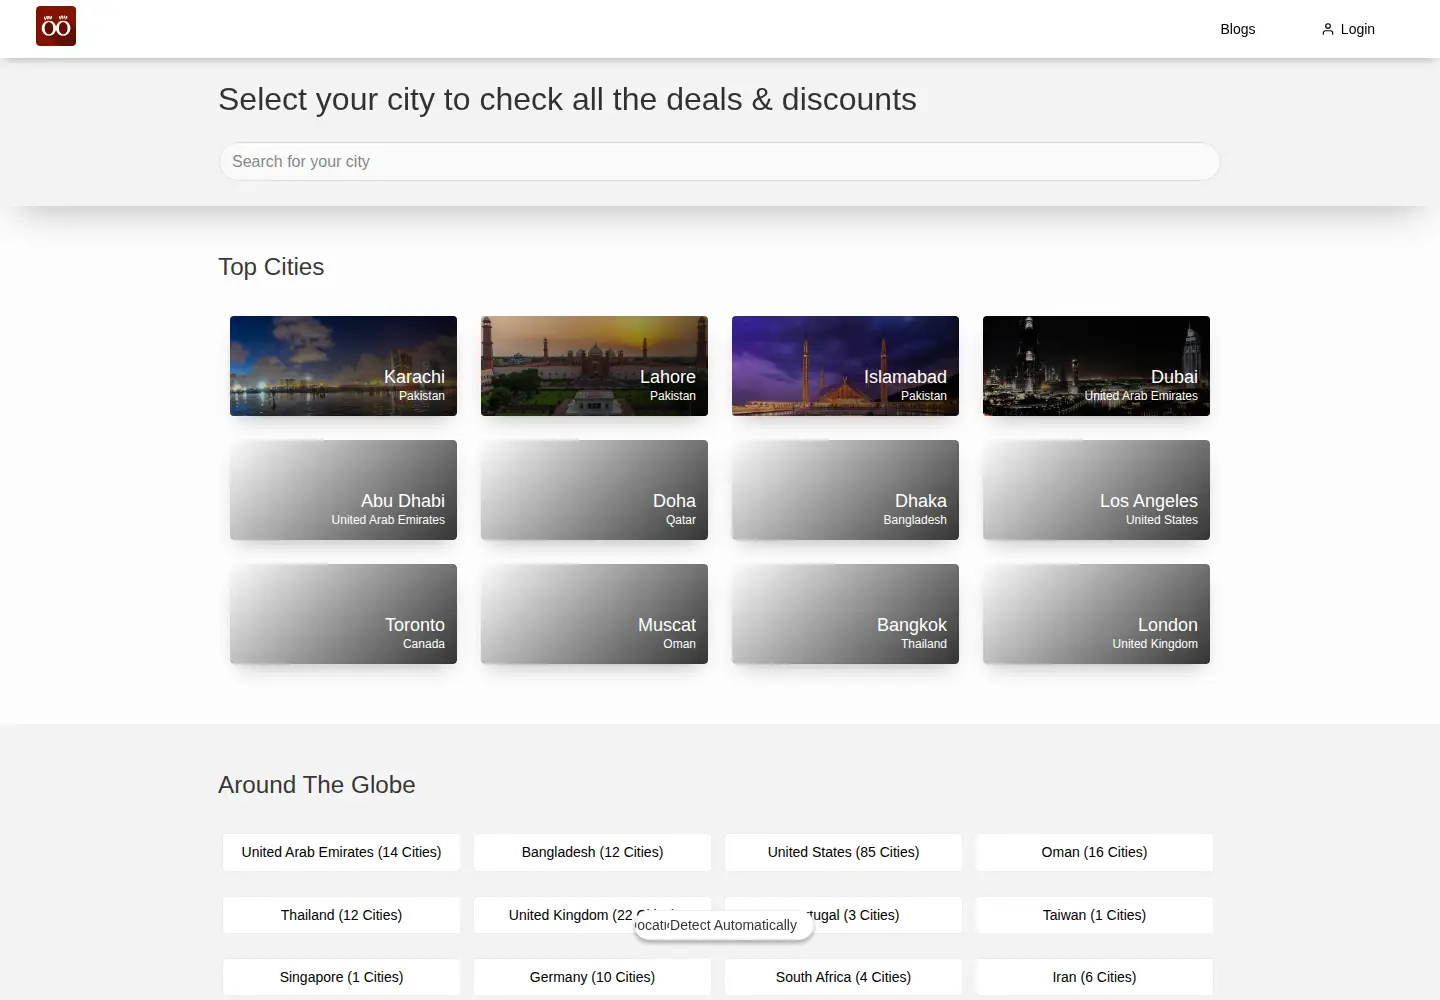The image size is (1440, 1000).
Task: Open the Login link
Action: pyautogui.click(x=1348, y=29)
